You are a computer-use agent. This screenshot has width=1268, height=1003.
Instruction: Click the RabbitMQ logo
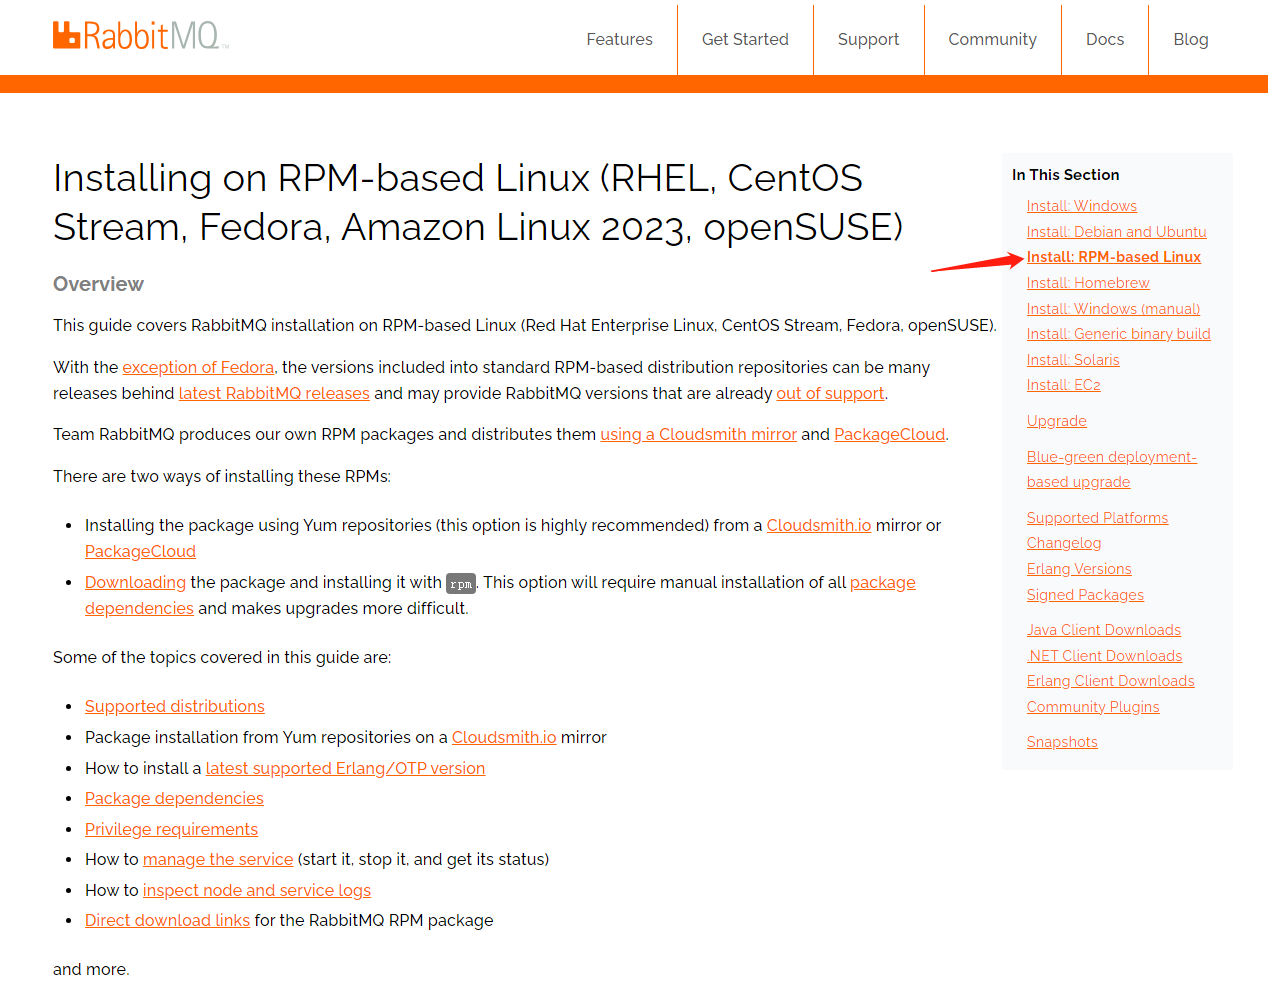coord(140,36)
